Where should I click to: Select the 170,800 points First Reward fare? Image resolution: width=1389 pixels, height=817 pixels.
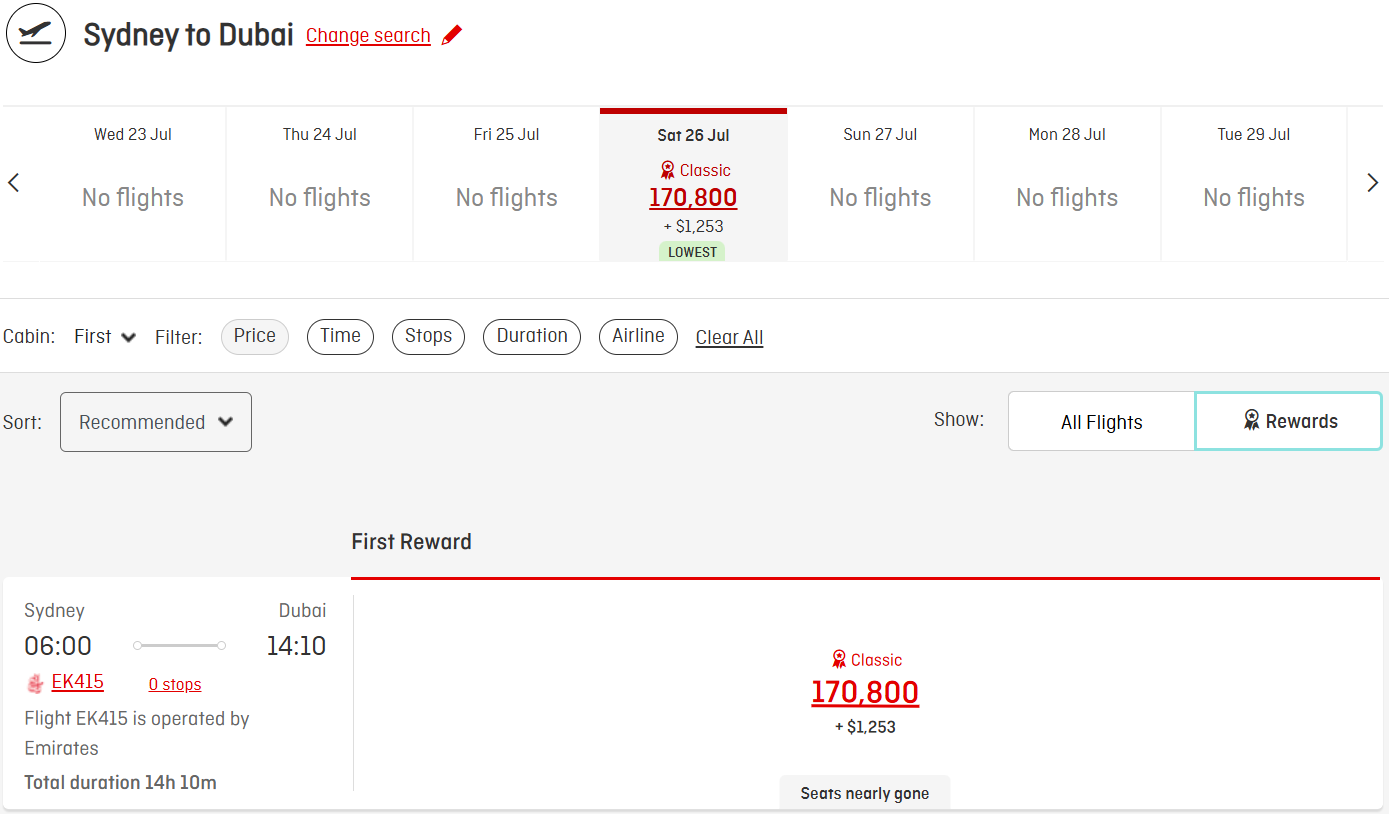[865, 692]
